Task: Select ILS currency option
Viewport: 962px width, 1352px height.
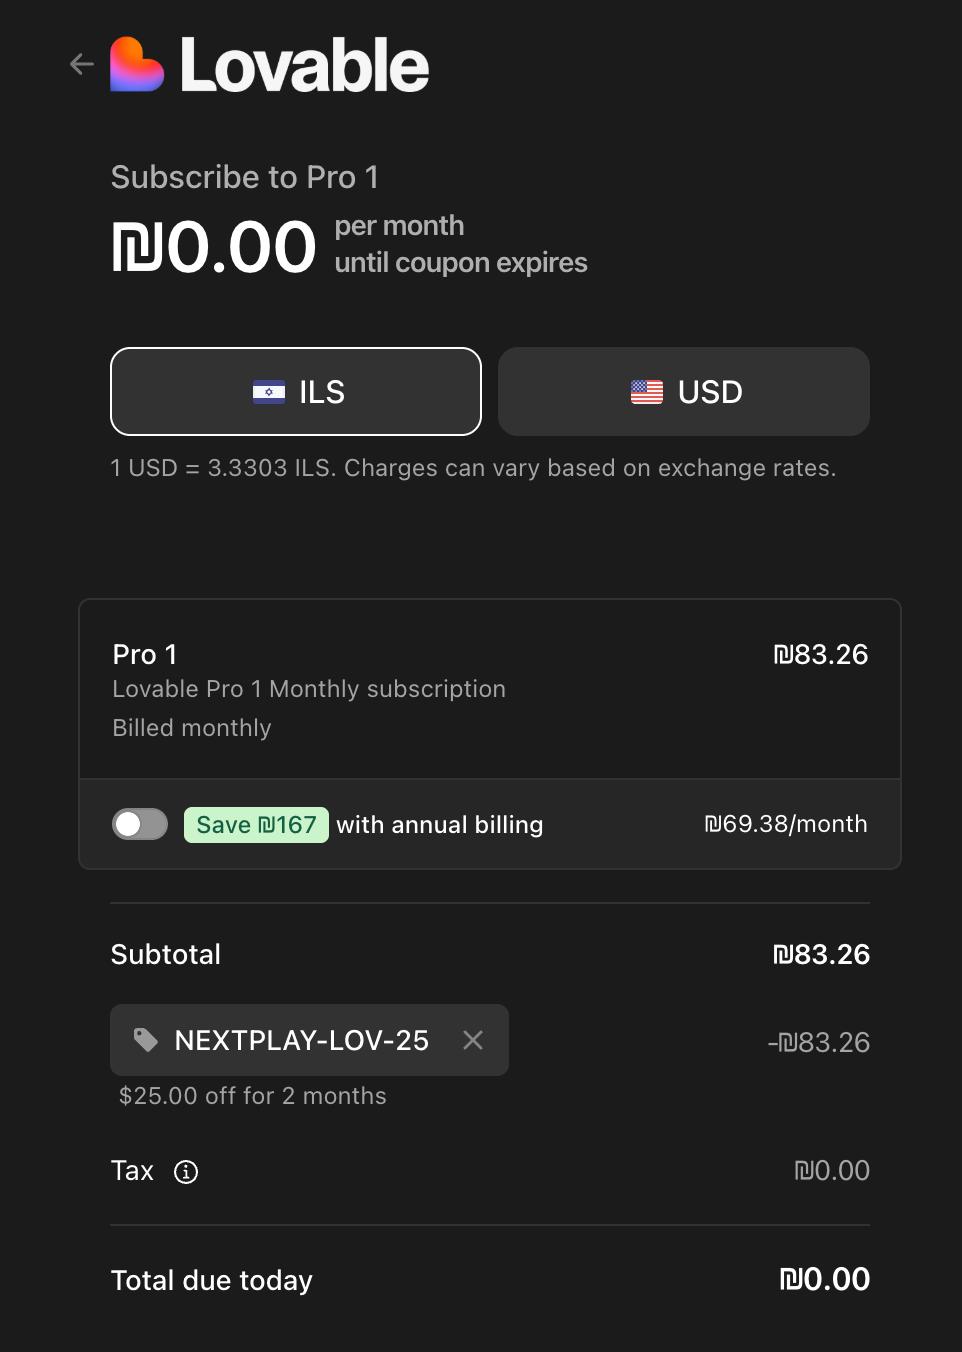Action: click(x=296, y=392)
